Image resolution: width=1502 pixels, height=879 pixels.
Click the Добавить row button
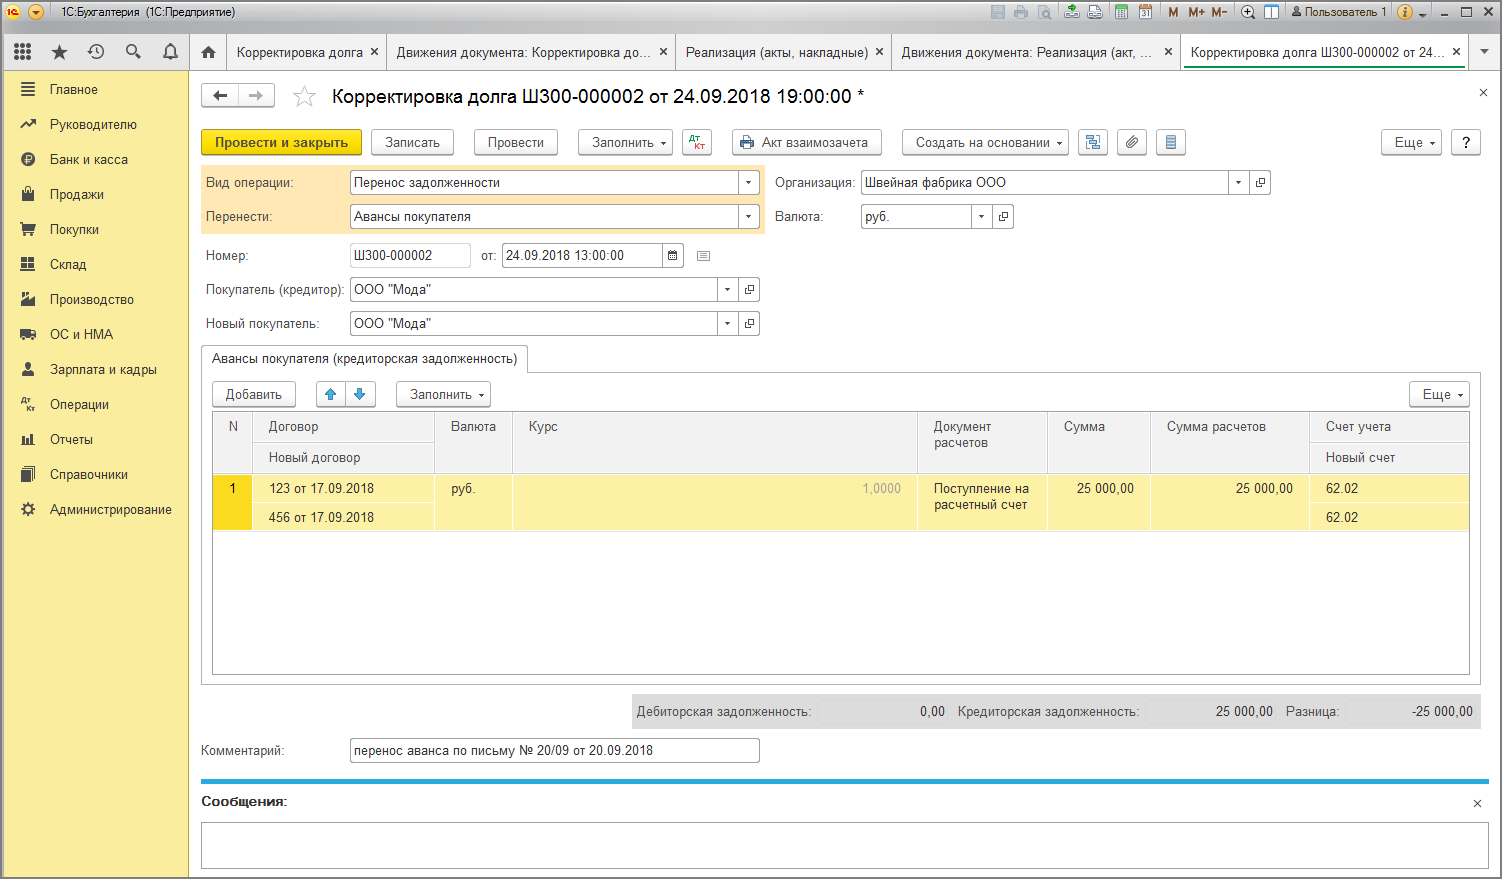point(254,394)
